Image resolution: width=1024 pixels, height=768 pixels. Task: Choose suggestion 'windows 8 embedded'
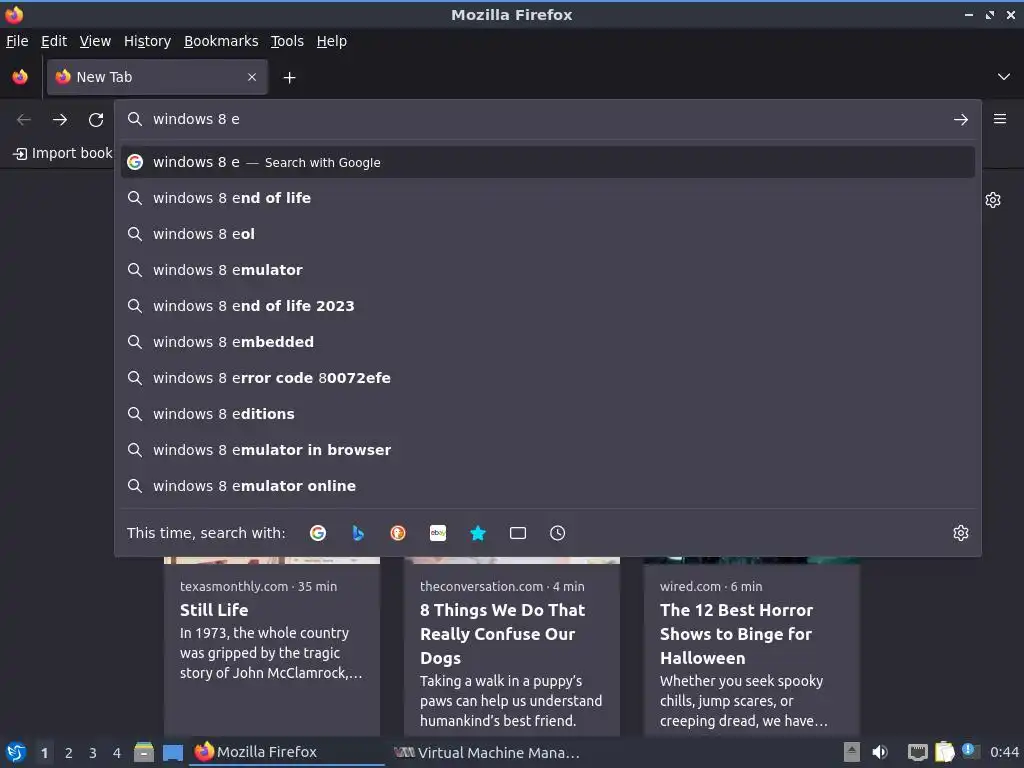click(x=547, y=342)
